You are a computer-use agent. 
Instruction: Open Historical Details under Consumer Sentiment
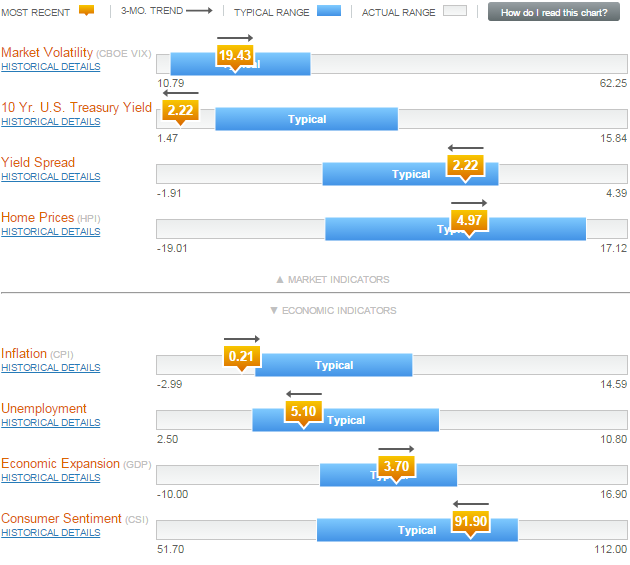click(x=51, y=533)
